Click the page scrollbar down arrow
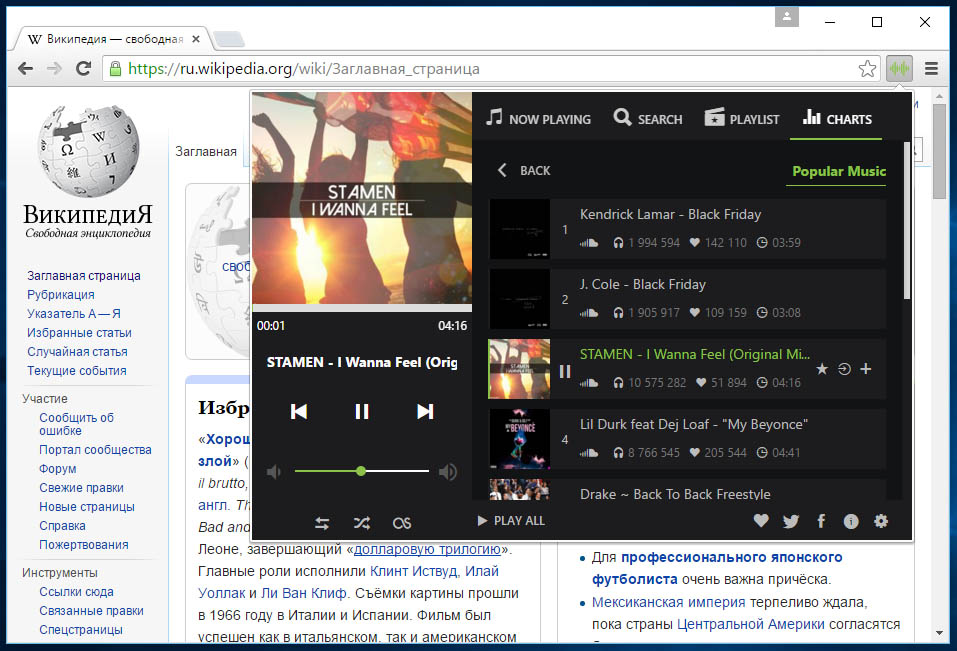 939,633
